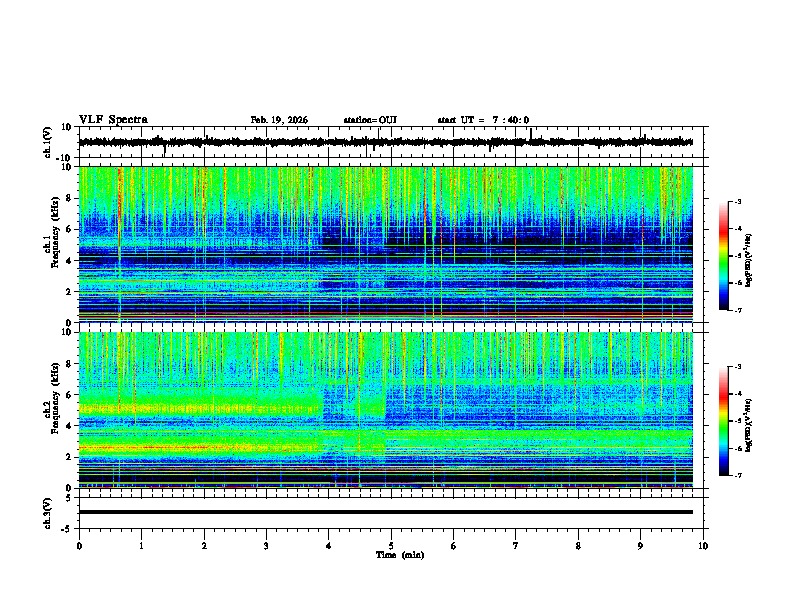Click inside the ch.1 spectrogram panel
The width and height of the screenshot is (792, 612).
click(386, 244)
